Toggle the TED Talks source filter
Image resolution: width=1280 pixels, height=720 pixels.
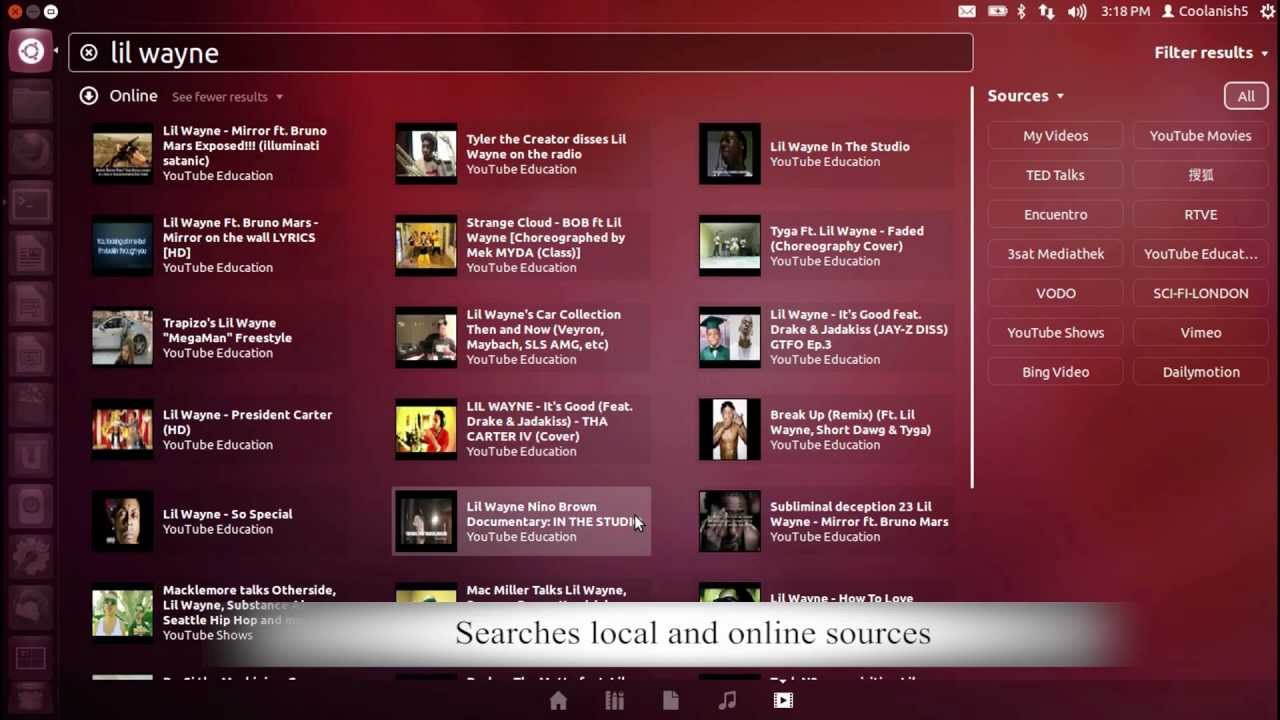pos(1055,175)
